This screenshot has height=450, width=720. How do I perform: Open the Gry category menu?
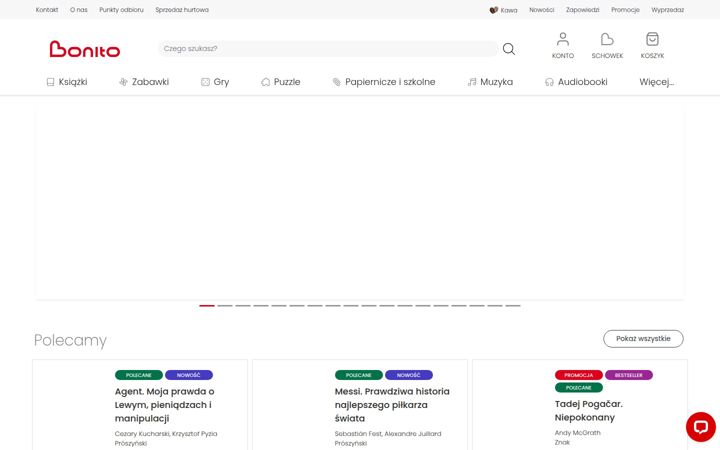point(221,82)
